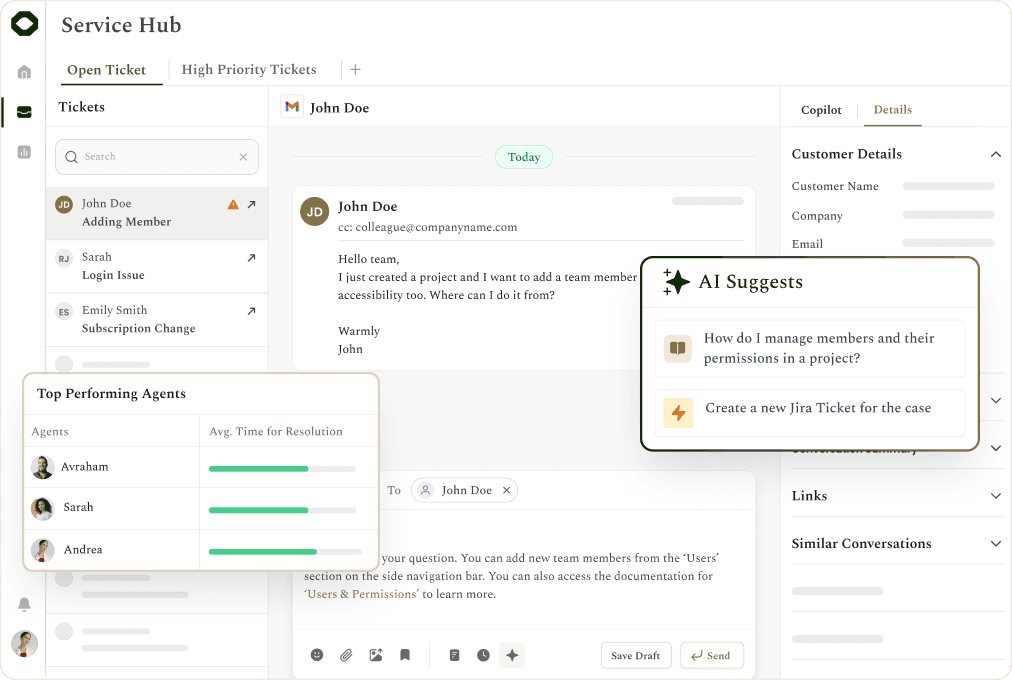
Task: Click Avg. Time for Resolution column header
Action: 276,432
